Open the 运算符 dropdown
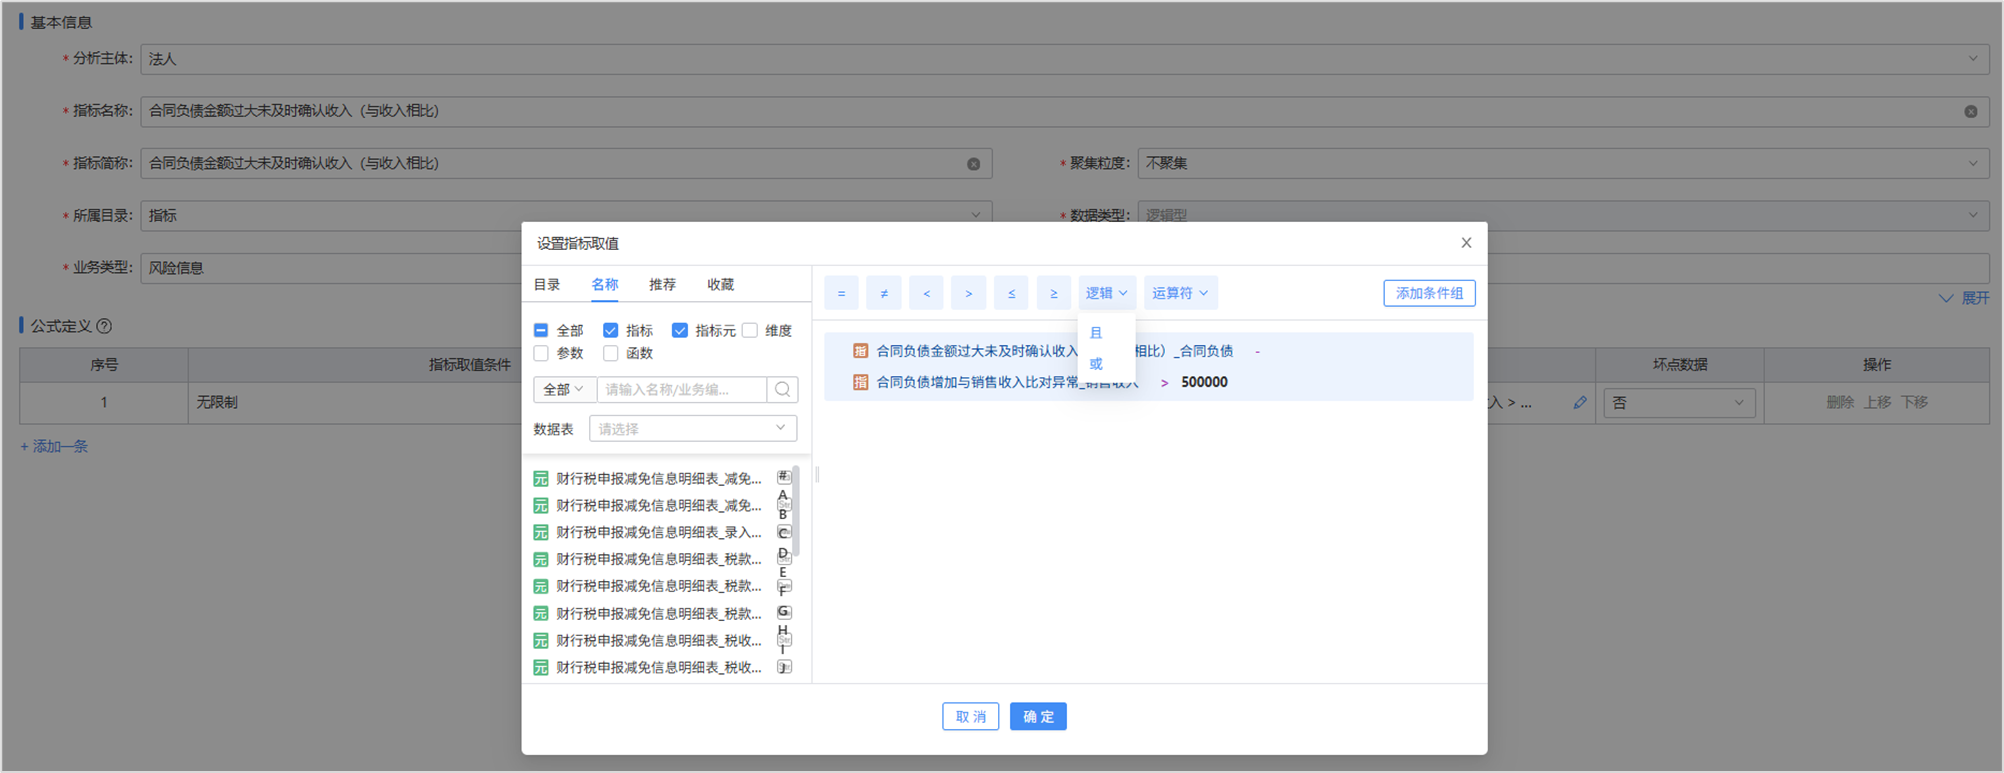 tap(1180, 293)
